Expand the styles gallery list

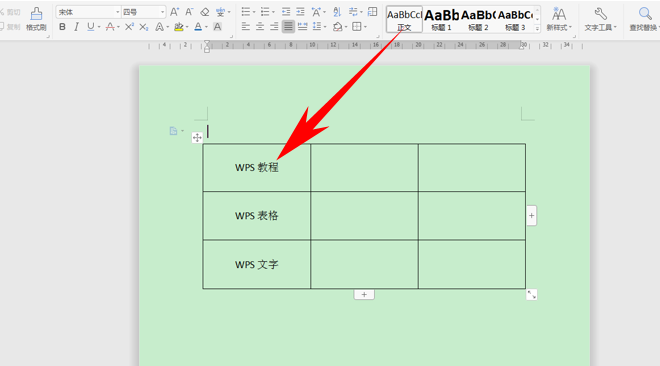pos(537,28)
